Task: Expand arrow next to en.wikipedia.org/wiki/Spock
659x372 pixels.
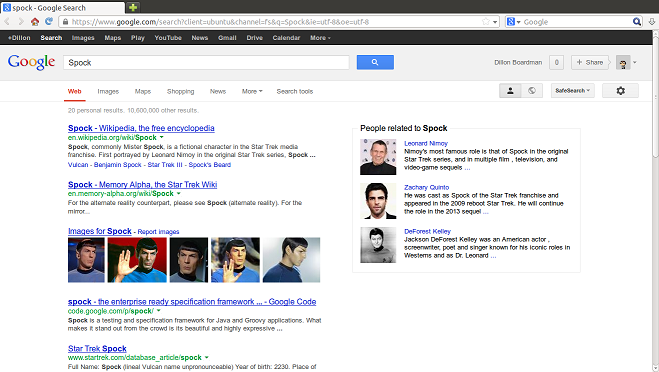Action: point(161,137)
